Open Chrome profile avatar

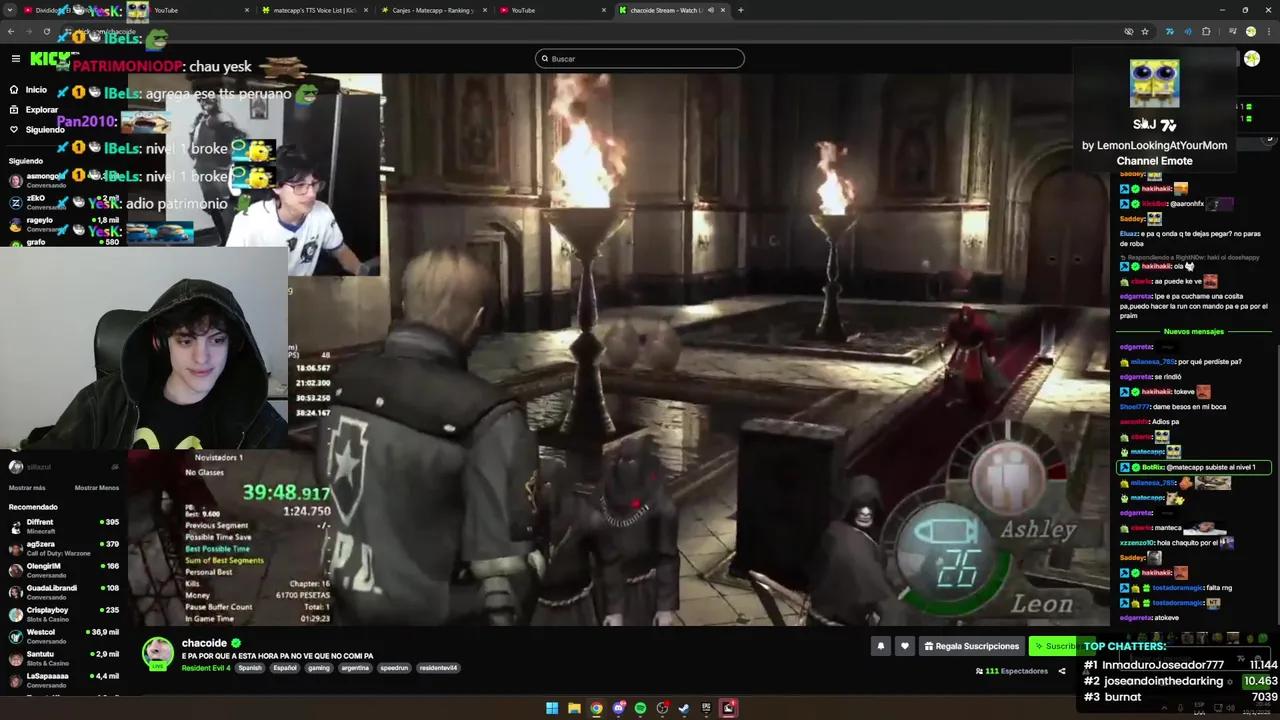pos(1251,31)
